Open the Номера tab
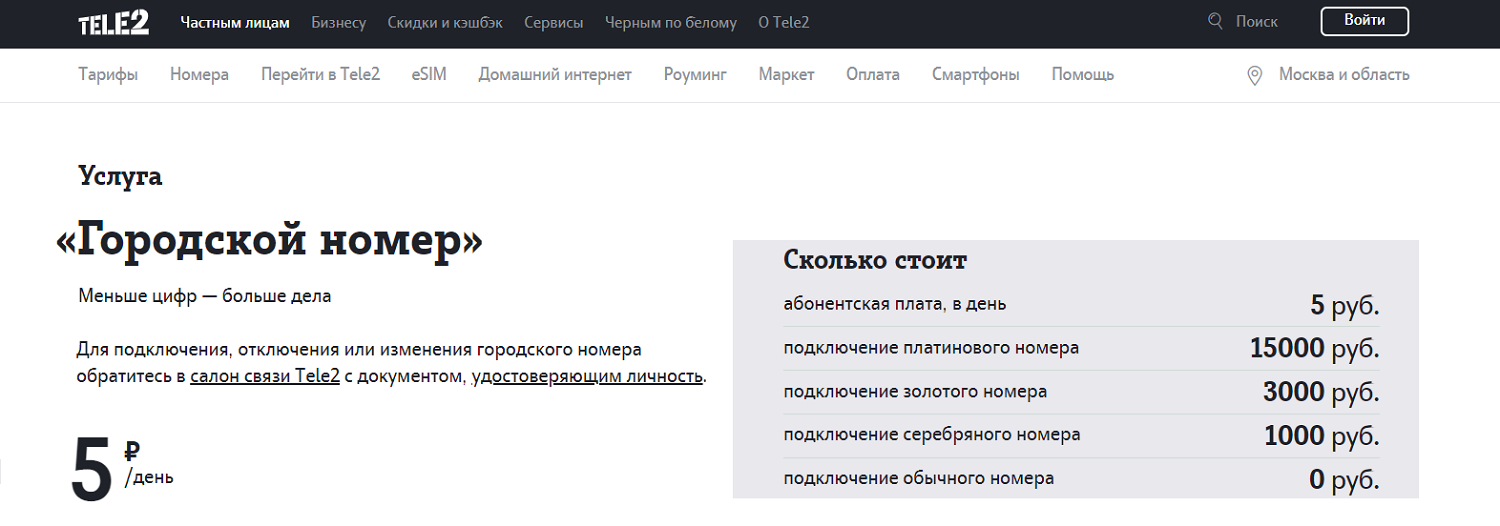Screen dimensions: 1500x526 tap(199, 74)
